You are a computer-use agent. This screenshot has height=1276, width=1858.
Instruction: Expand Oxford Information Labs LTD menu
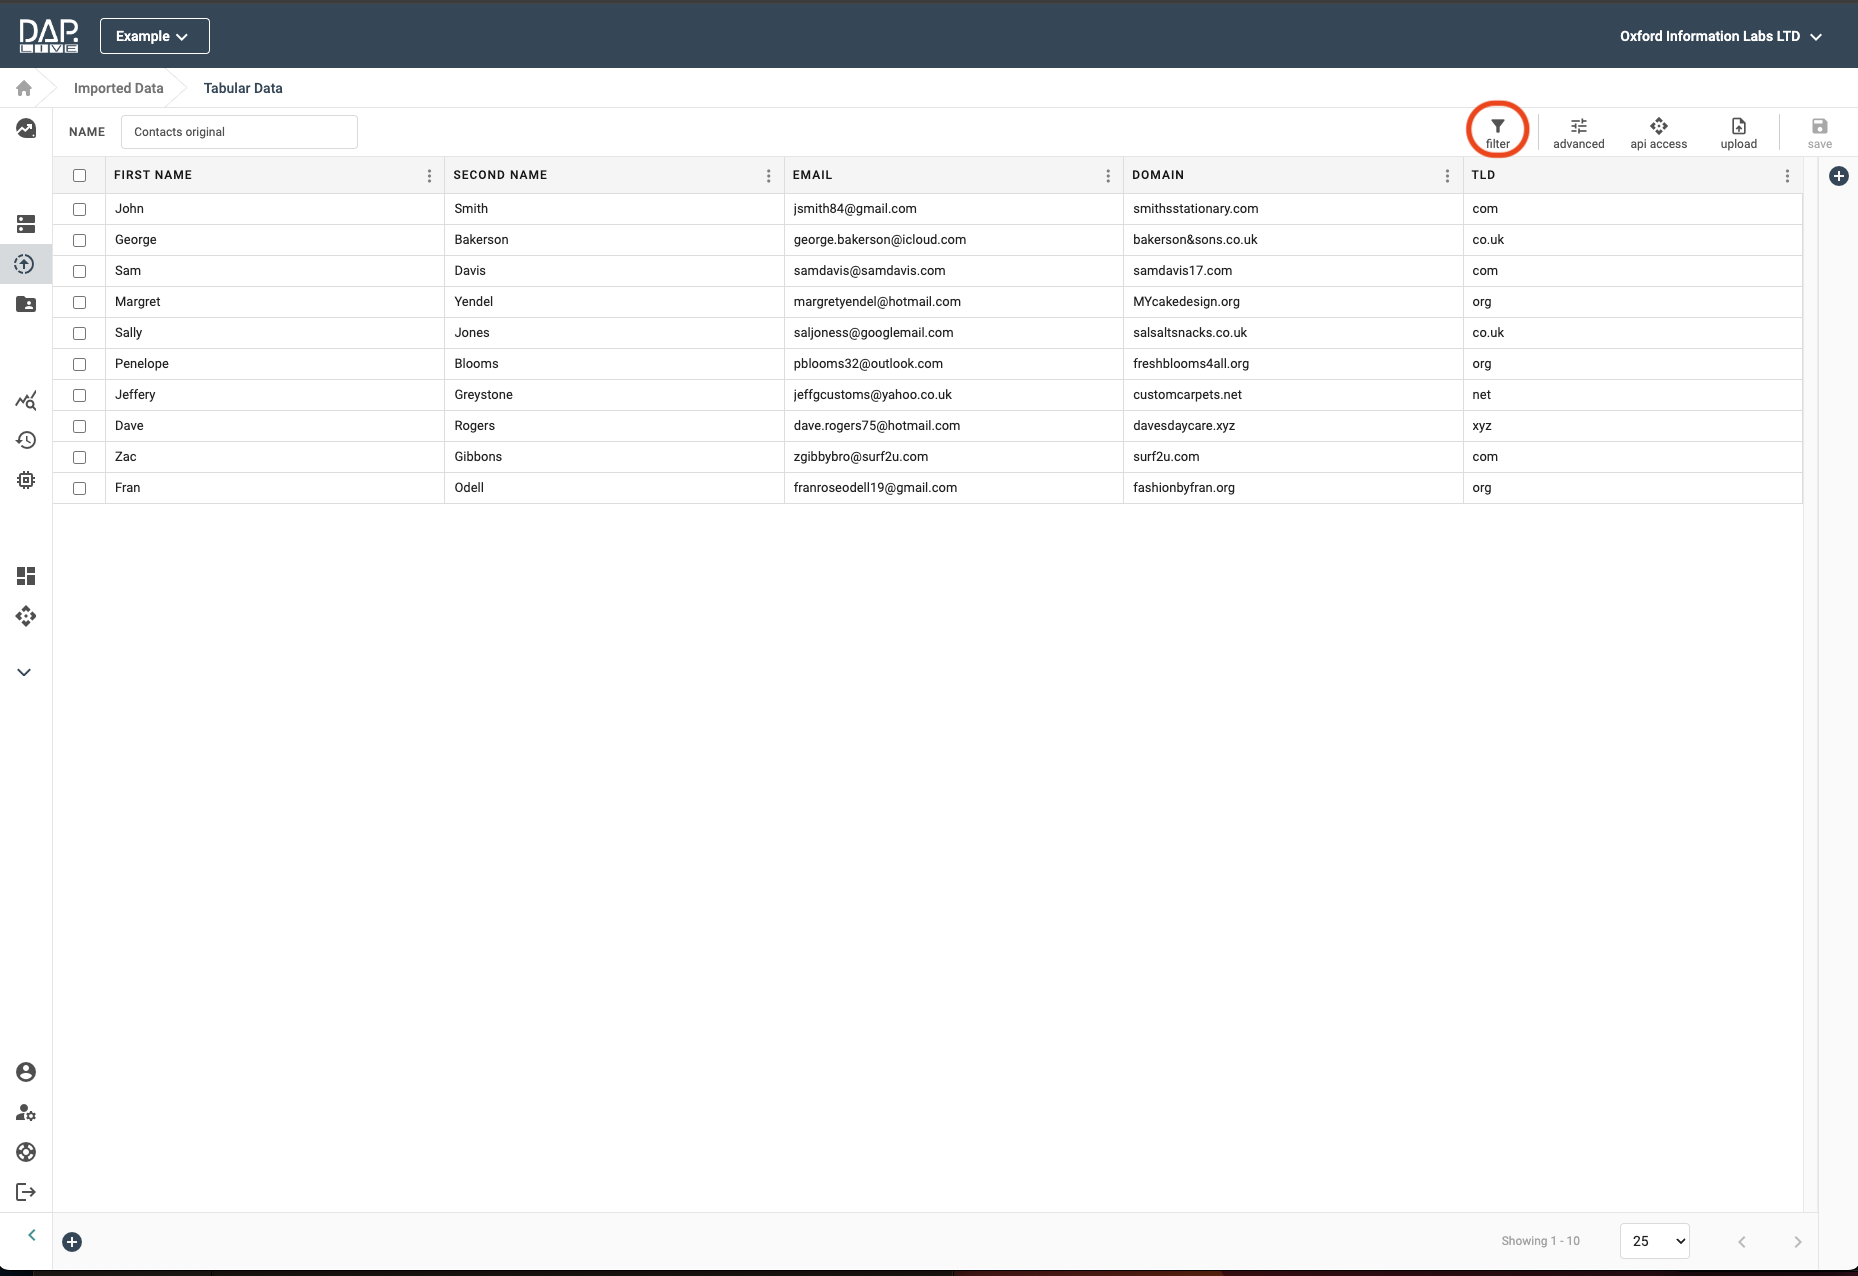pyautogui.click(x=1720, y=36)
